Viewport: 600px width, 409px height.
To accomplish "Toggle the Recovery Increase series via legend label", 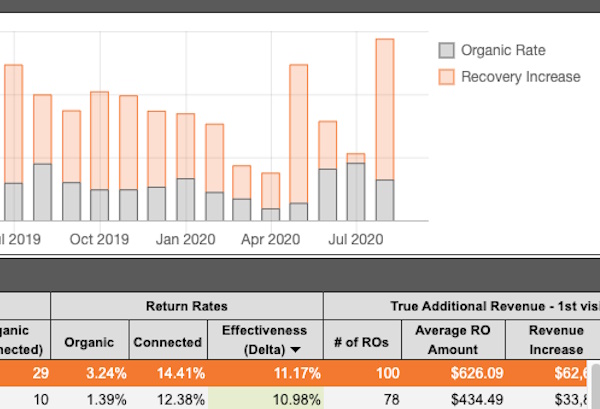I will click(520, 77).
